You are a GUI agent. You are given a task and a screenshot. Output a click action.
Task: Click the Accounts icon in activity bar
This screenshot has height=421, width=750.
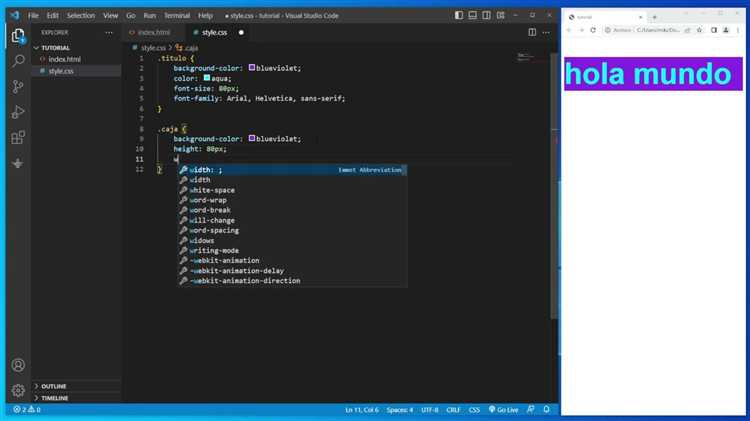coord(18,366)
